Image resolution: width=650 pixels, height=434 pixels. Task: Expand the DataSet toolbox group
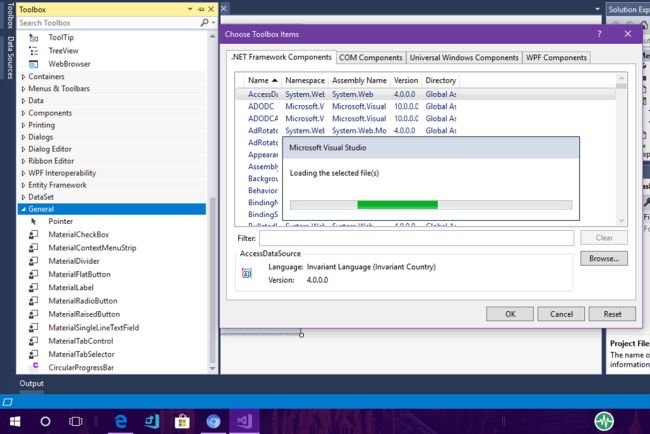tap(23, 197)
